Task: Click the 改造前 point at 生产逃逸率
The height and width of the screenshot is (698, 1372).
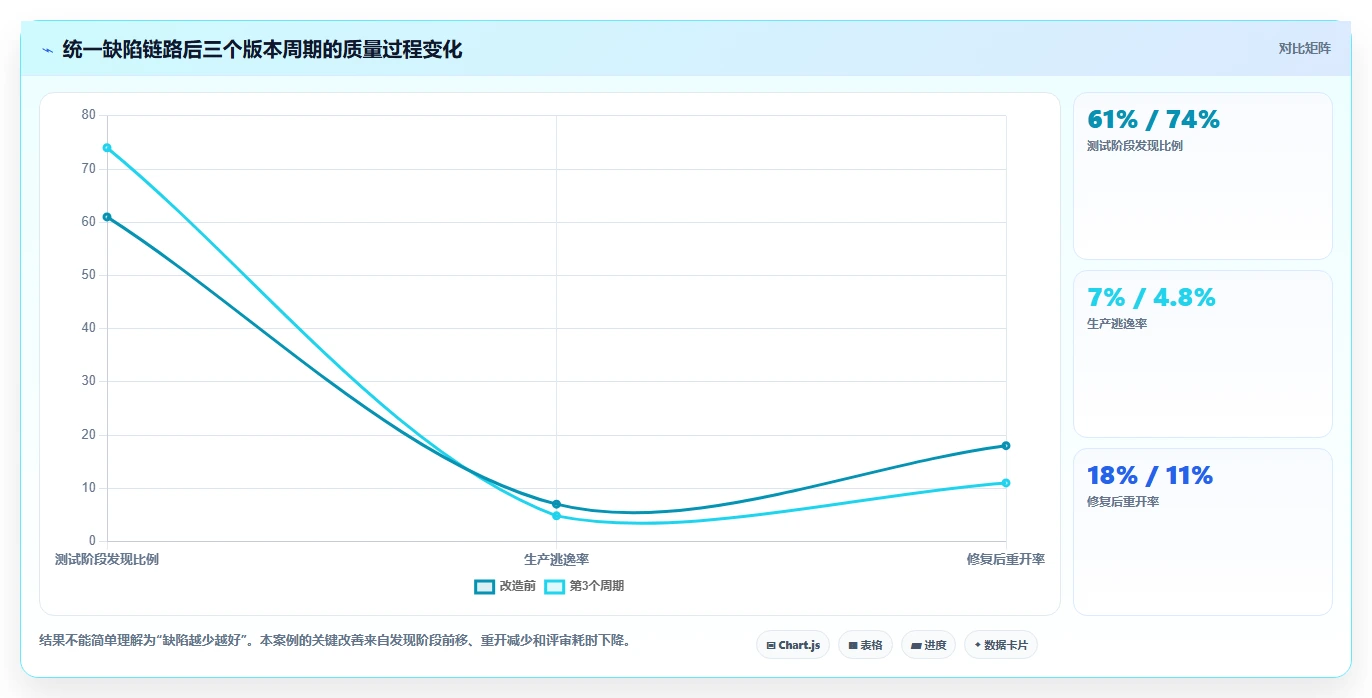Action: pyautogui.click(x=556, y=504)
